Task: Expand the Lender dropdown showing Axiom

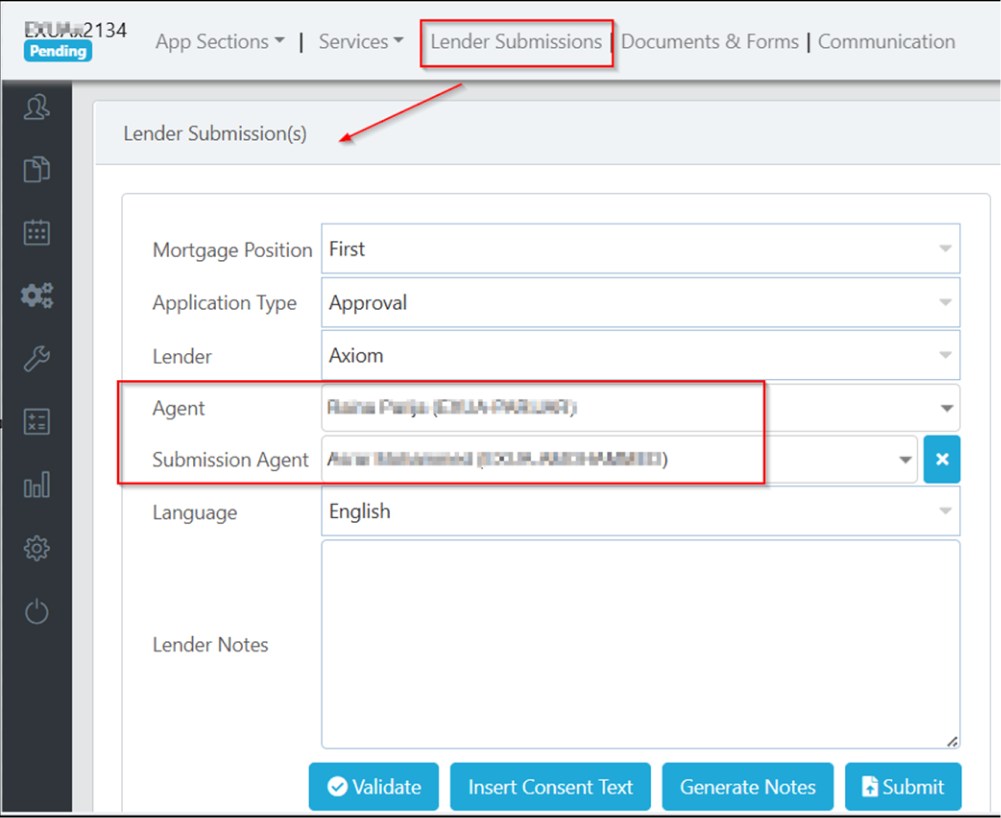Action: coord(640,355)
